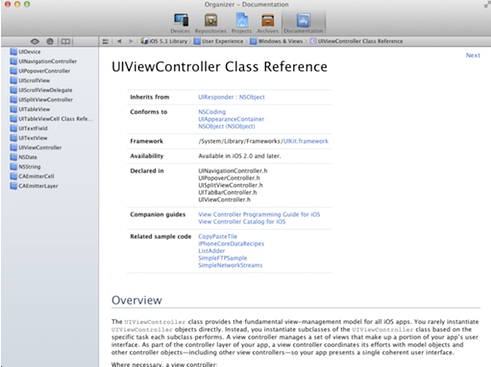
Task: Click the Next link
Action: [x=473, y=55]
